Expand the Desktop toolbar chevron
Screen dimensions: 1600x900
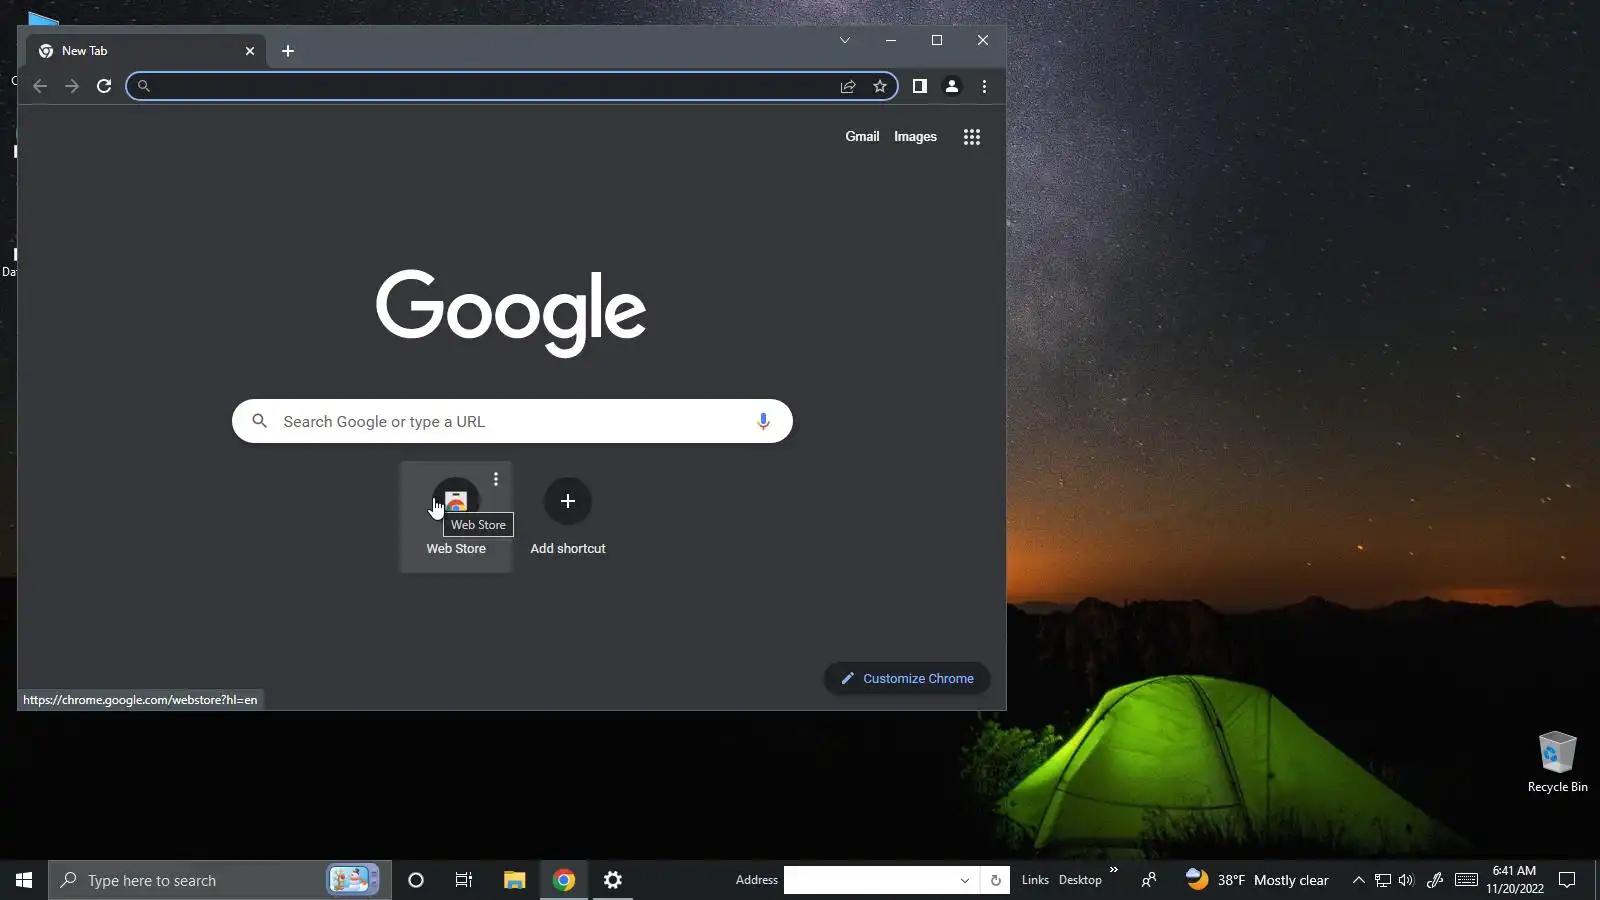pos(1113,871)
